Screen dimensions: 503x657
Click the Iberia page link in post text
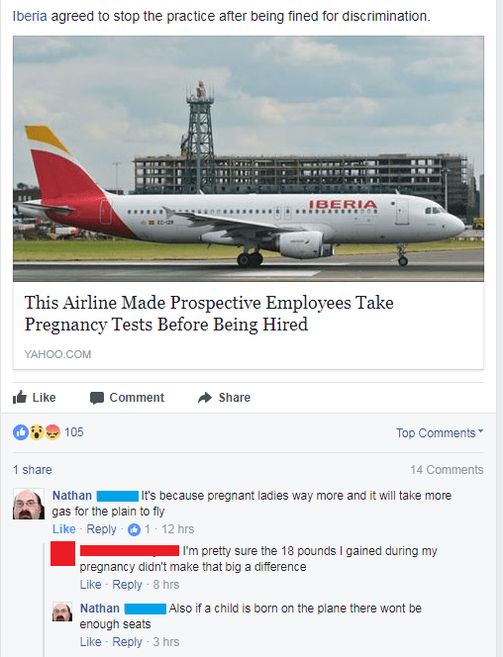30,16
